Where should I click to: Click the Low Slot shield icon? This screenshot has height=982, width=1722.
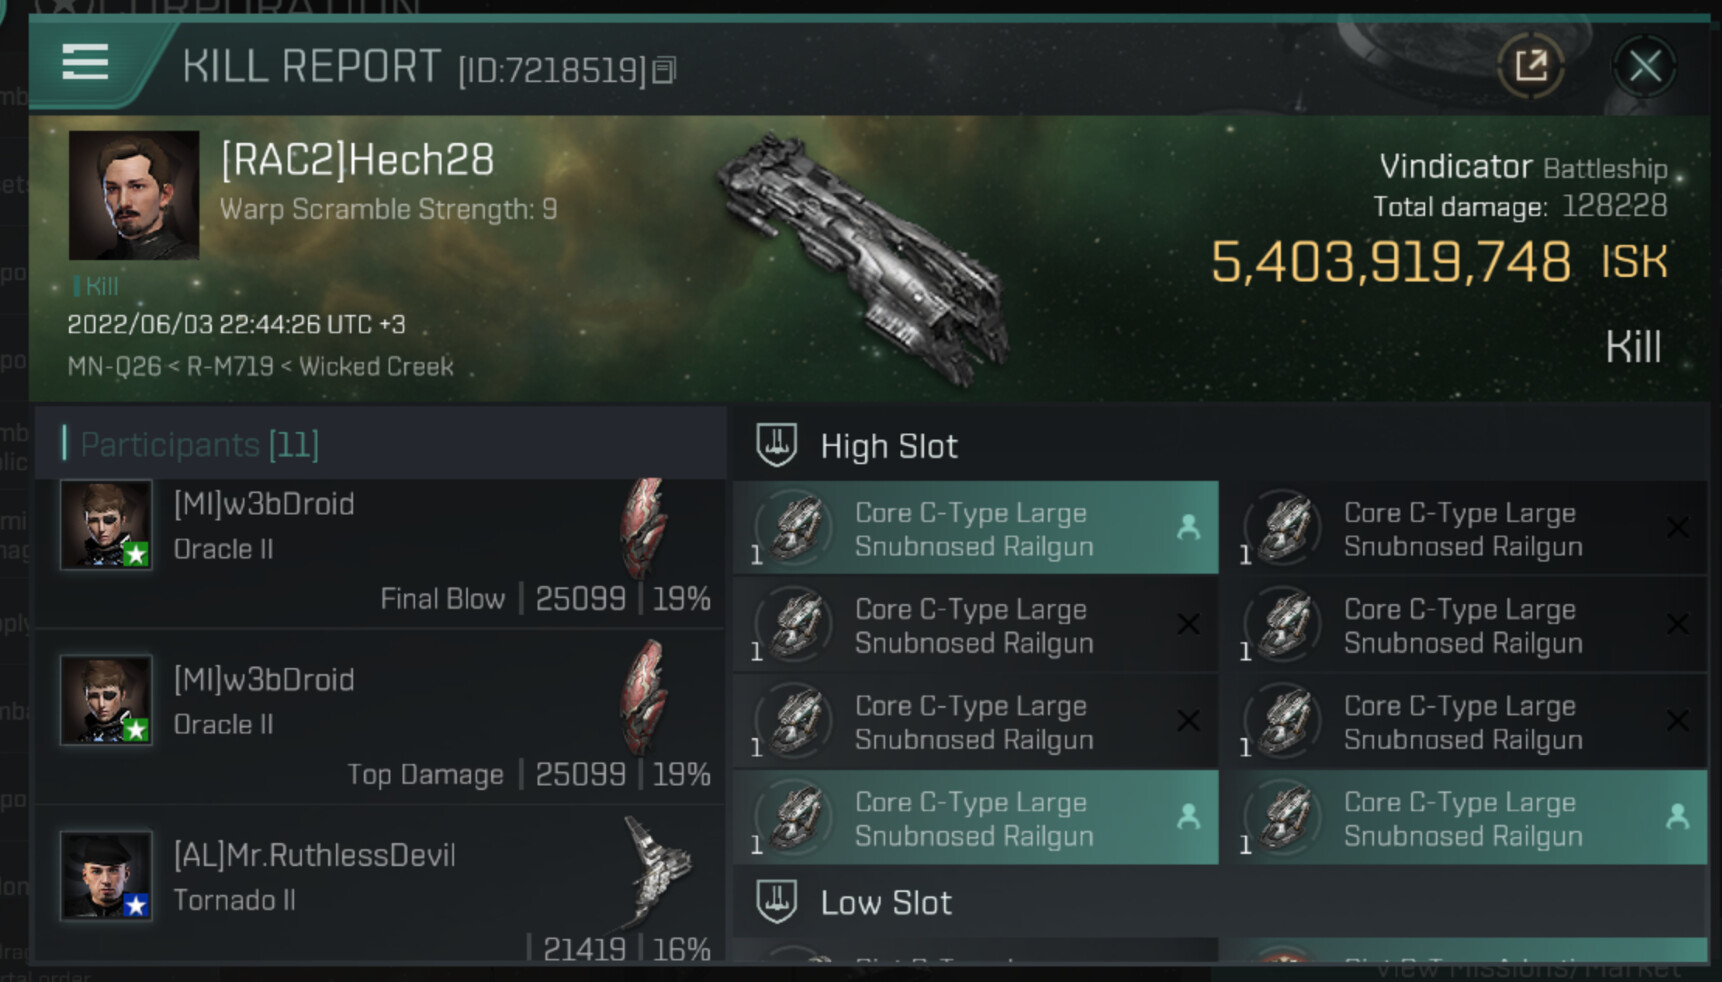776,902
